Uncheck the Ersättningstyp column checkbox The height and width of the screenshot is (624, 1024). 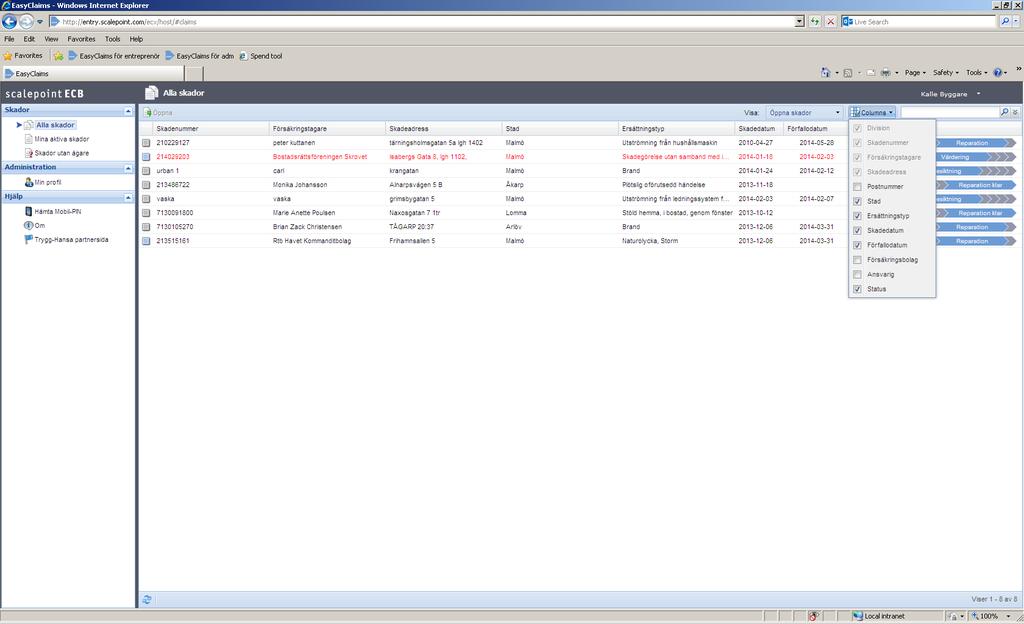[x=857, y=216]
